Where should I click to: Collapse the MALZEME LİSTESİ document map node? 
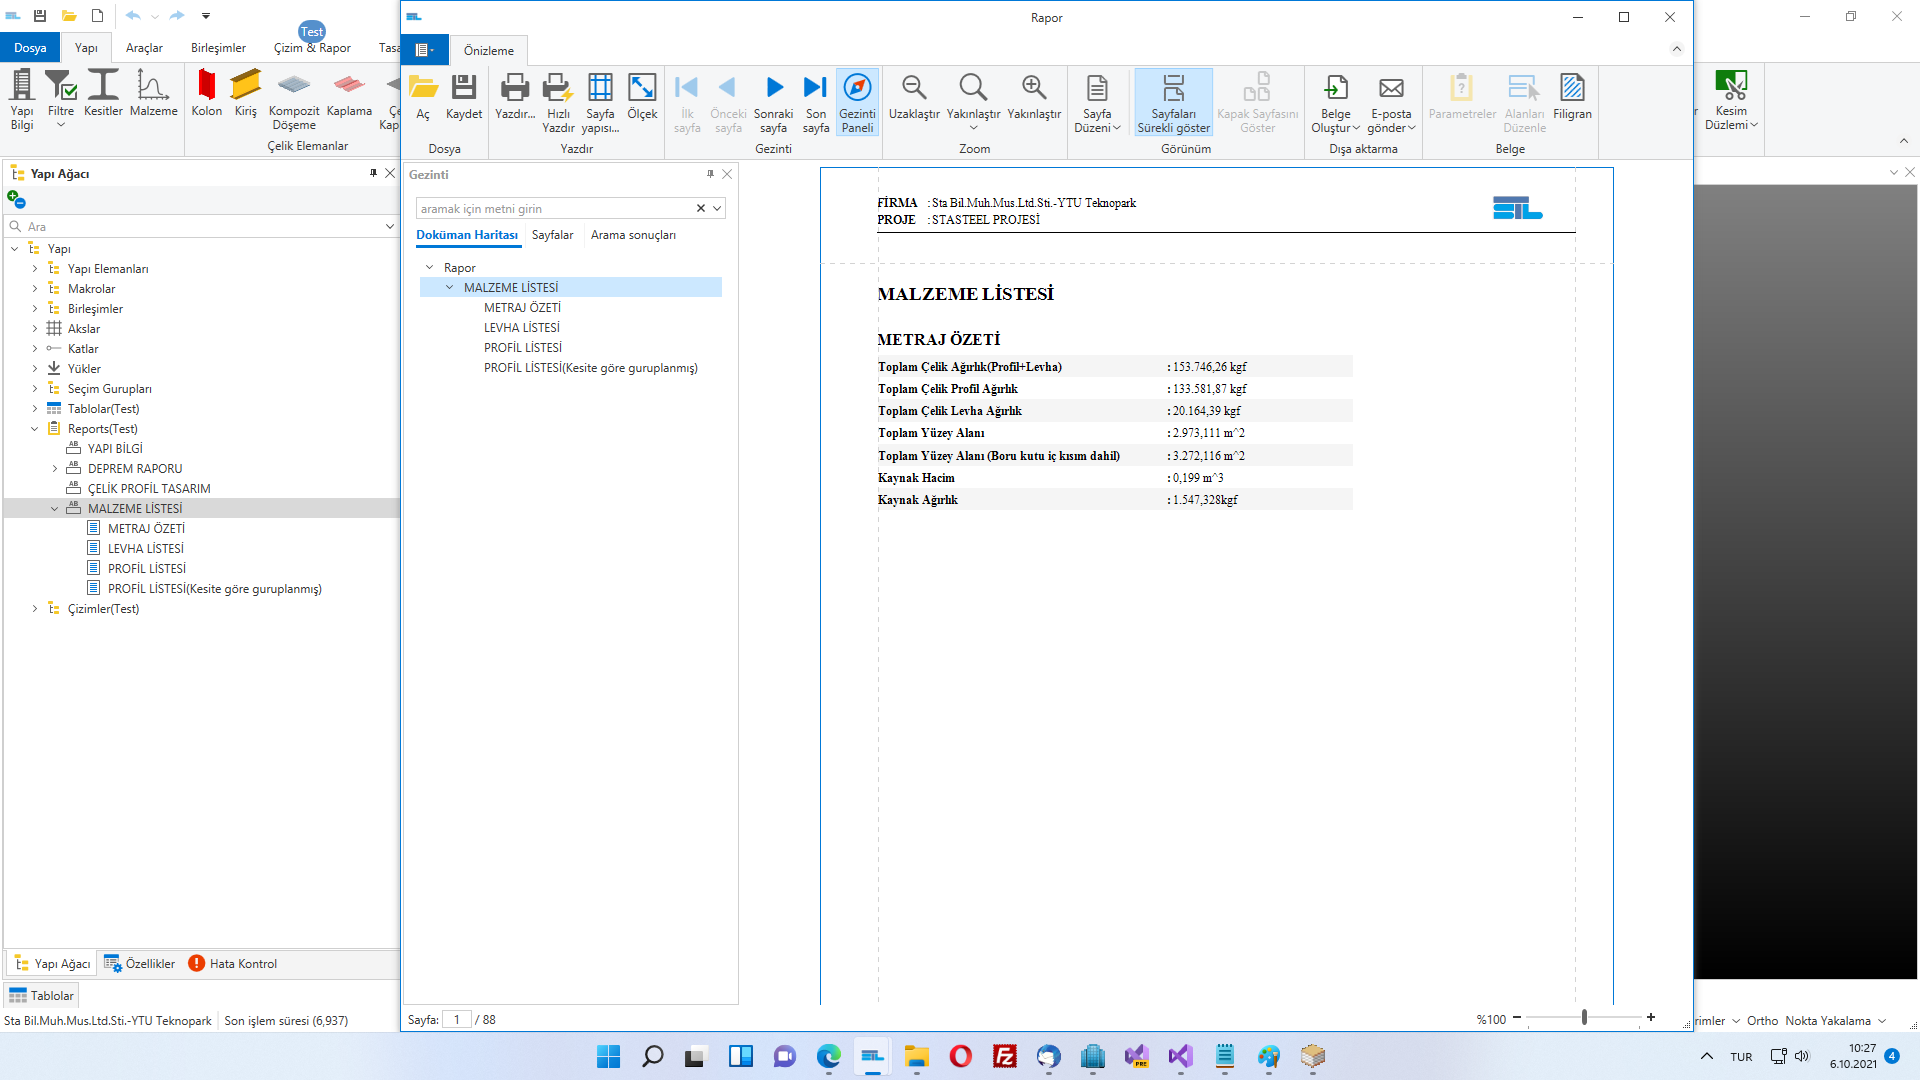click(x=449, y=288)
